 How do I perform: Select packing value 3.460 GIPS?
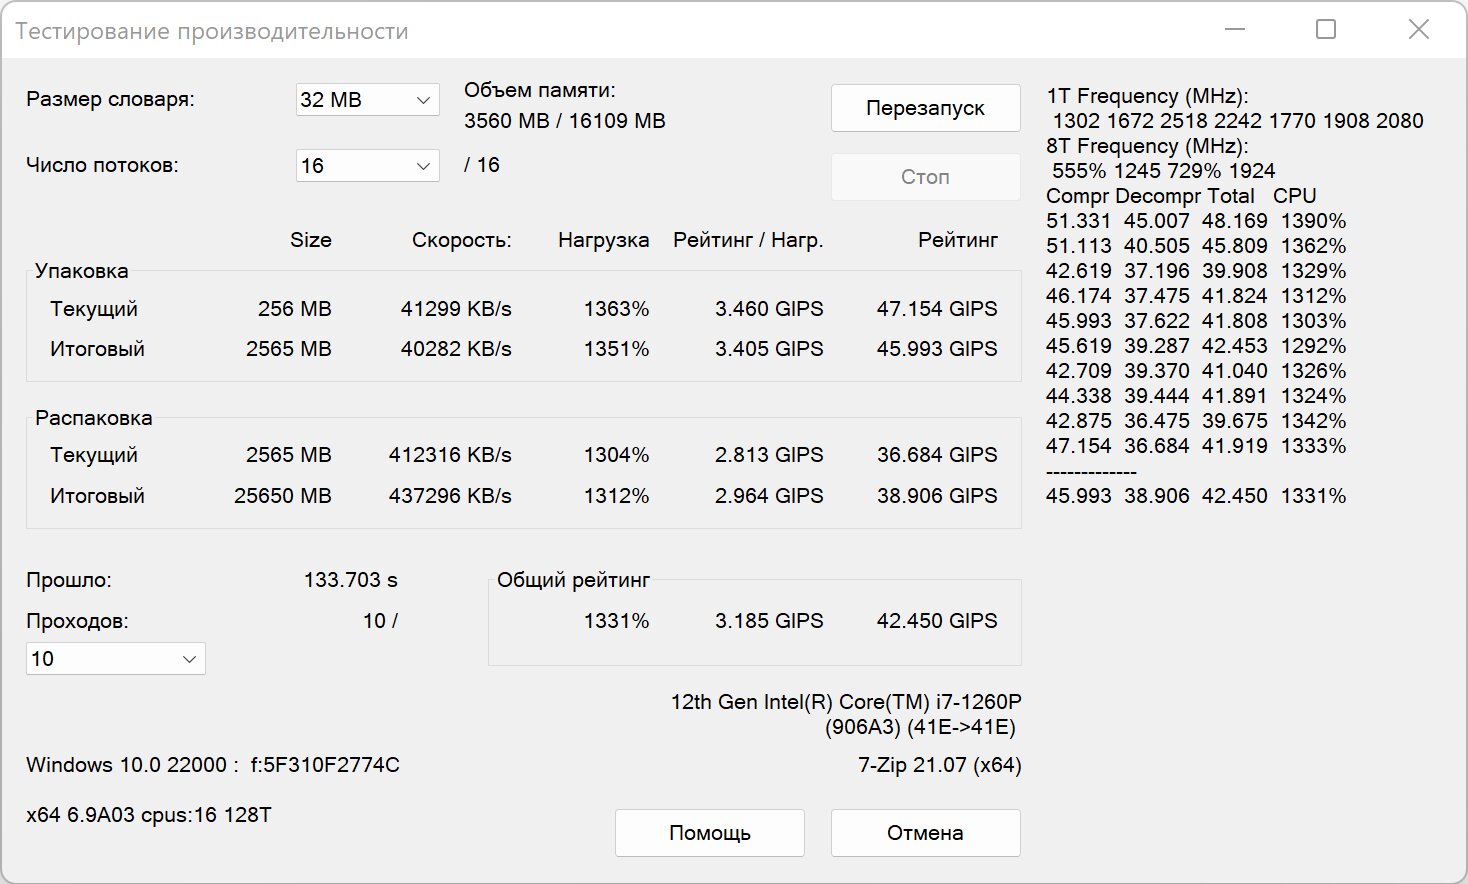coord(769,309)
